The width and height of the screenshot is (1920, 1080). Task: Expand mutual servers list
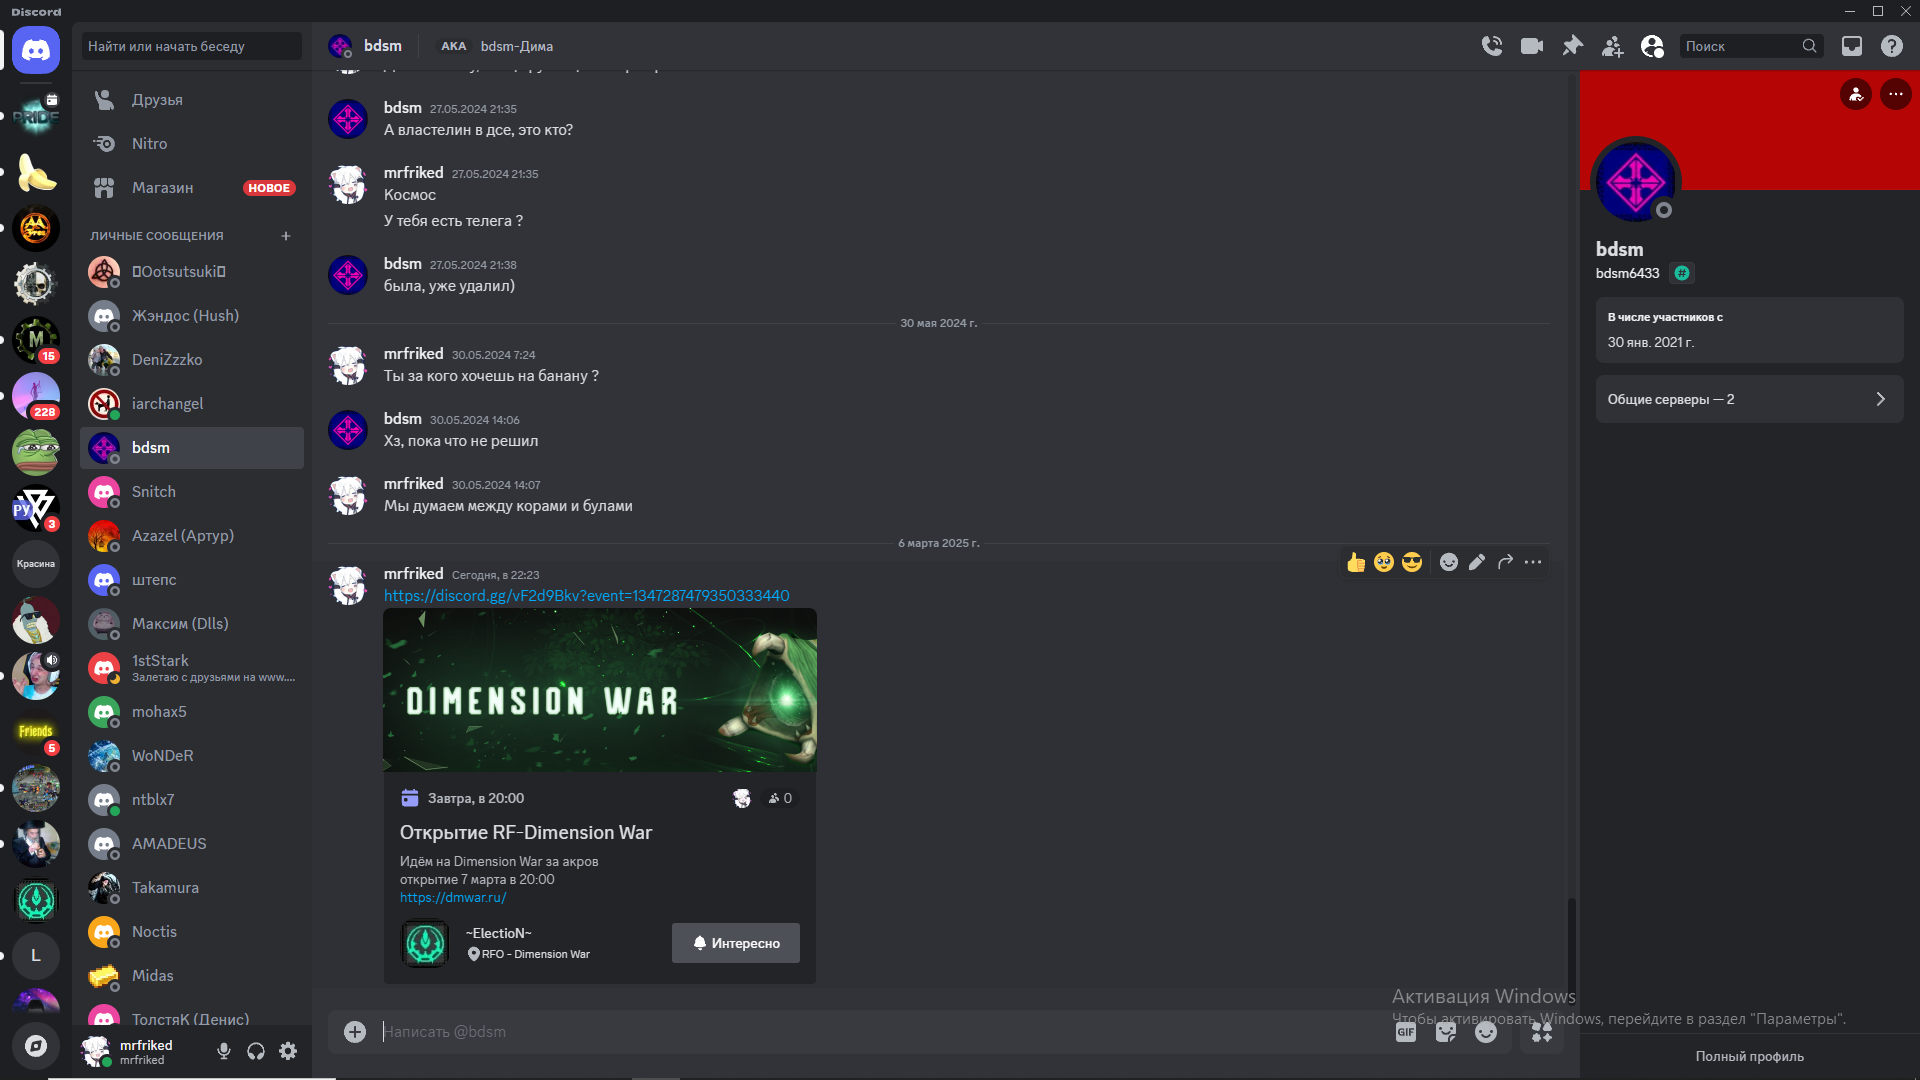click(1749, 399)
